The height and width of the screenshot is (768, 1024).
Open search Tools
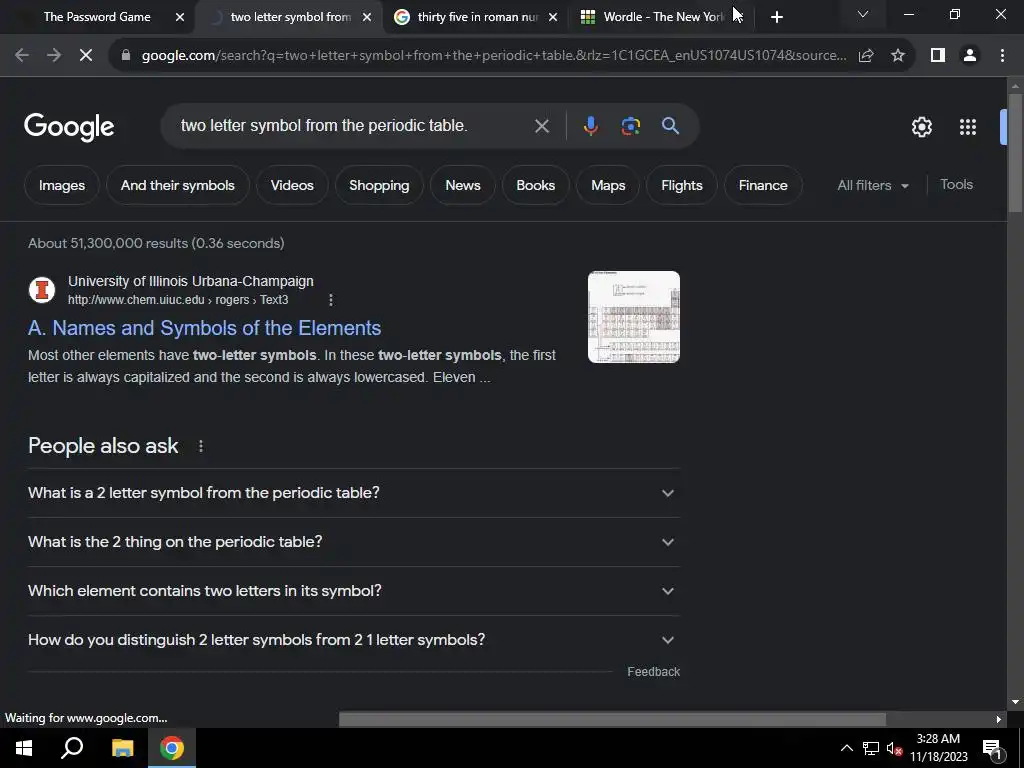click(x=956, y=185)
